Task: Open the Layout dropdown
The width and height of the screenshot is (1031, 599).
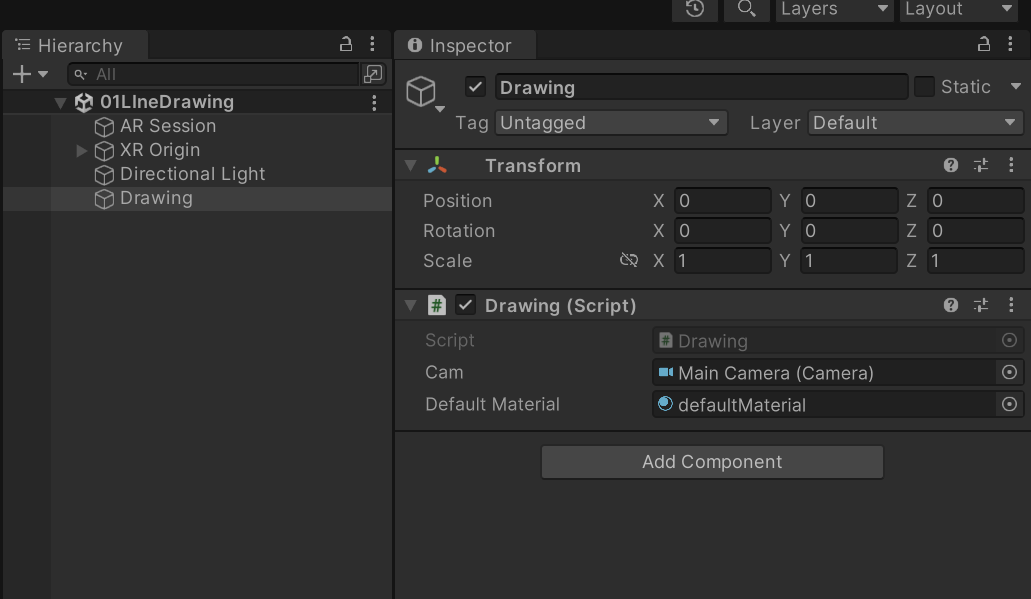Action: coord(959,9)
